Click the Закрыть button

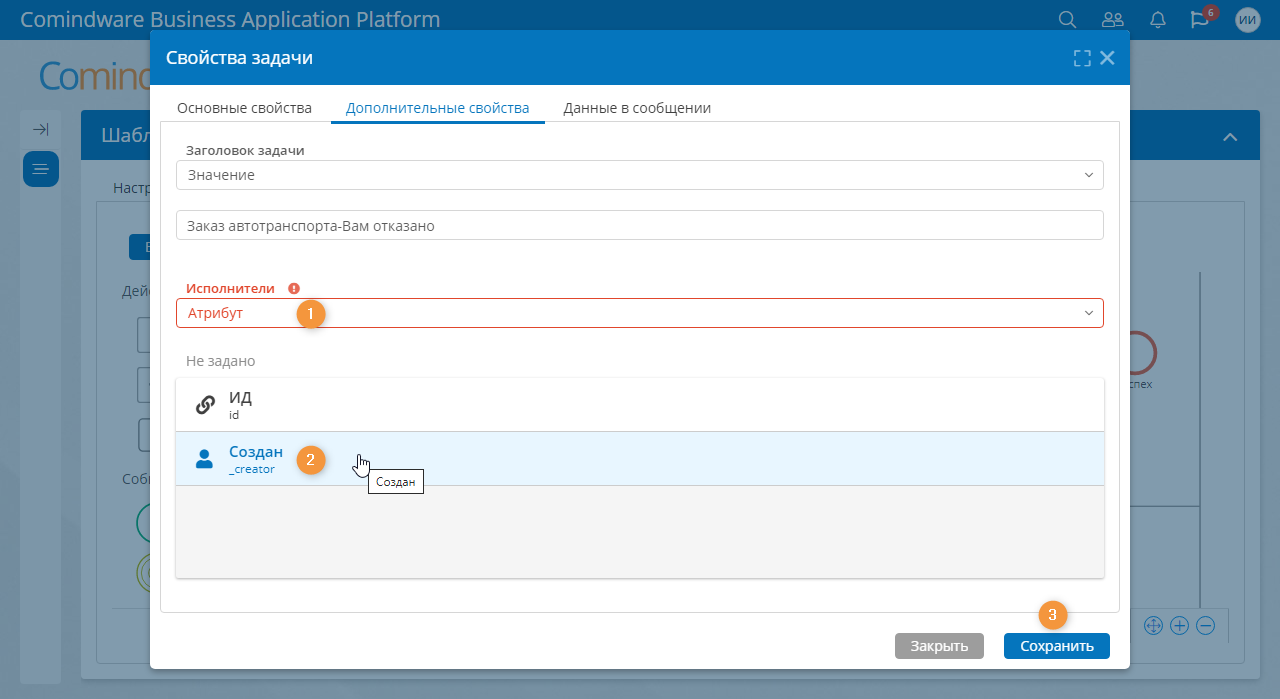[939, 646]
